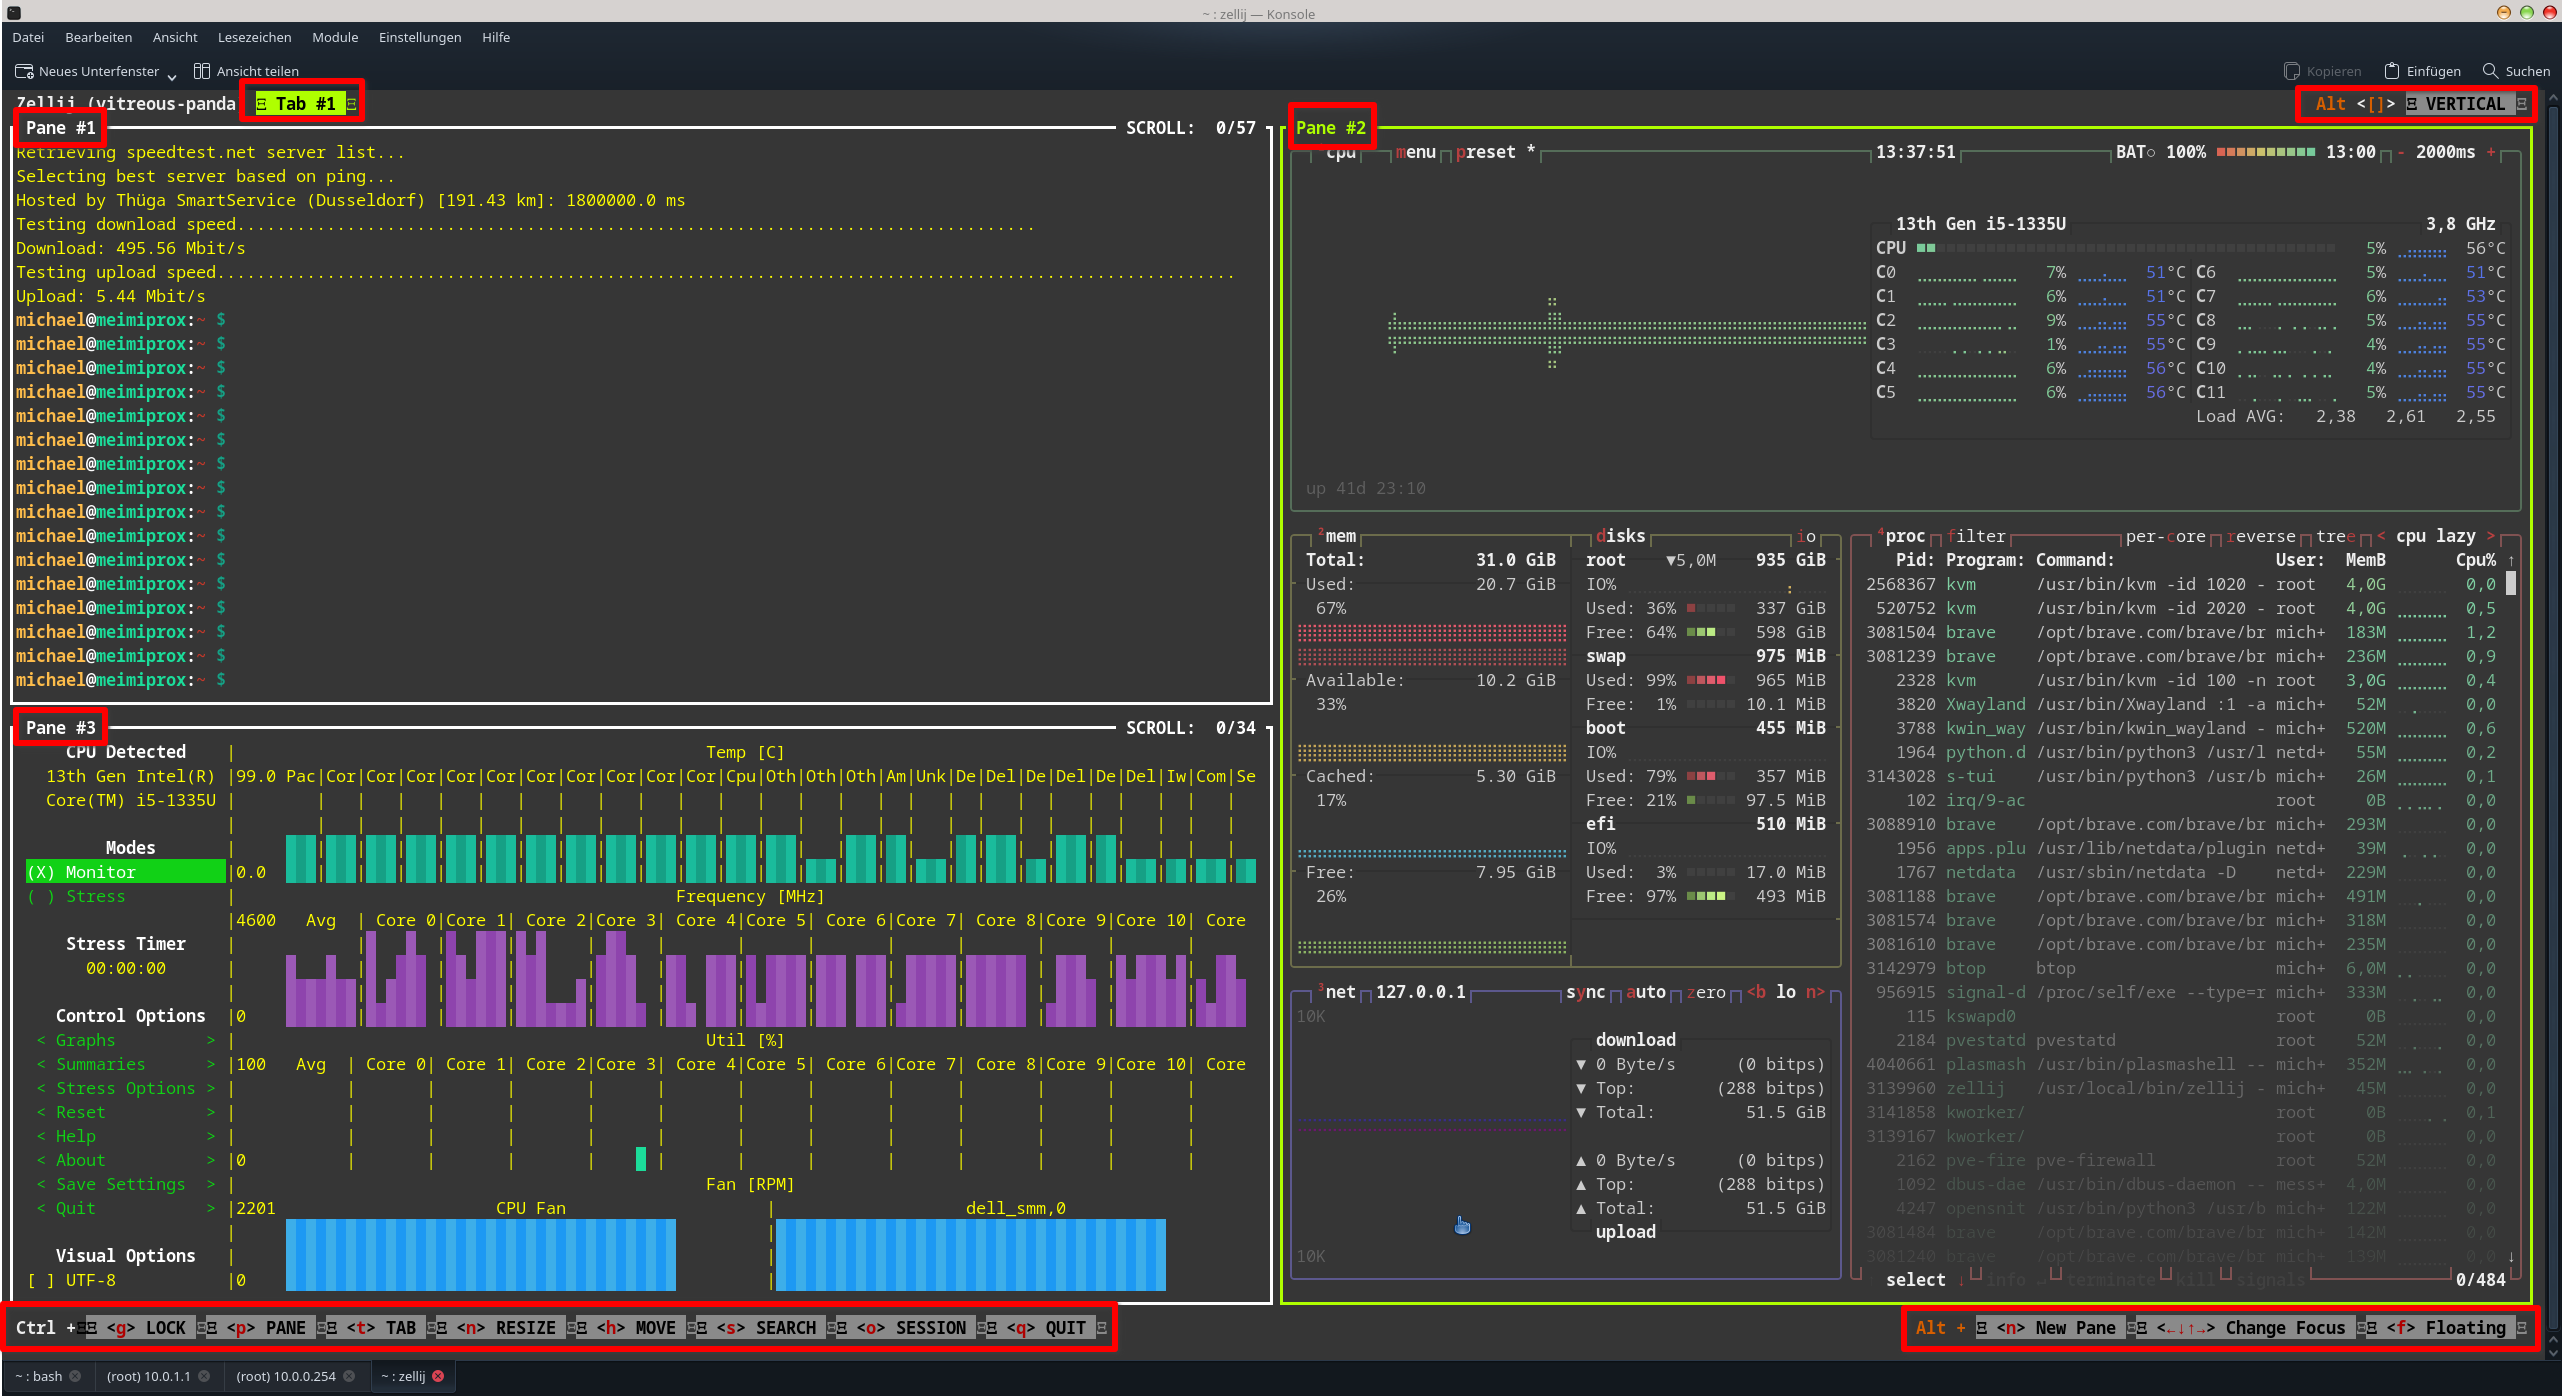
Task: Close the '~ : bash' tab with its X
Action: point(75,1376)
